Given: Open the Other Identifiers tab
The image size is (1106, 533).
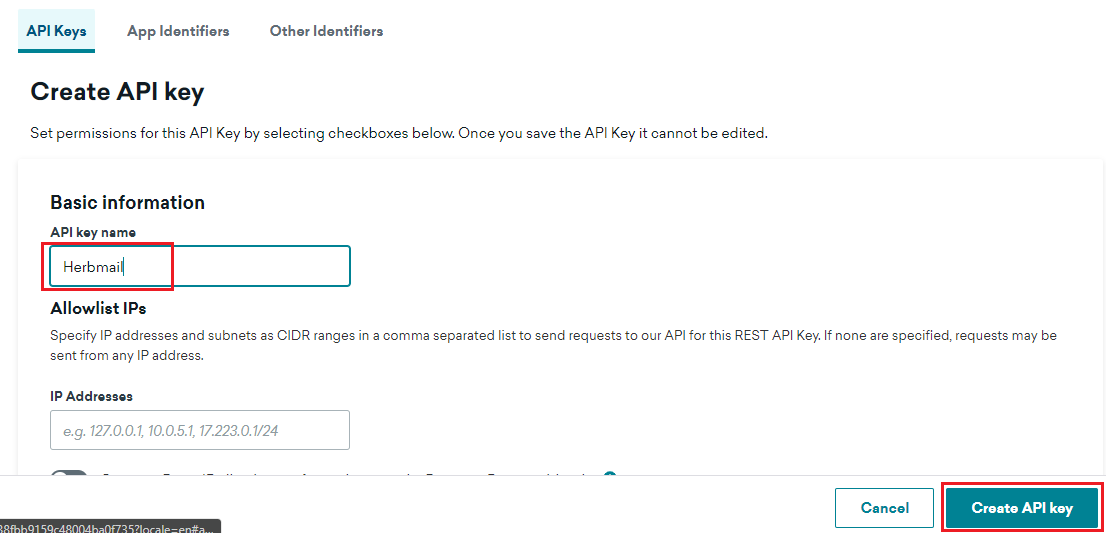Looking at the screenshot, I should [327, 31].
